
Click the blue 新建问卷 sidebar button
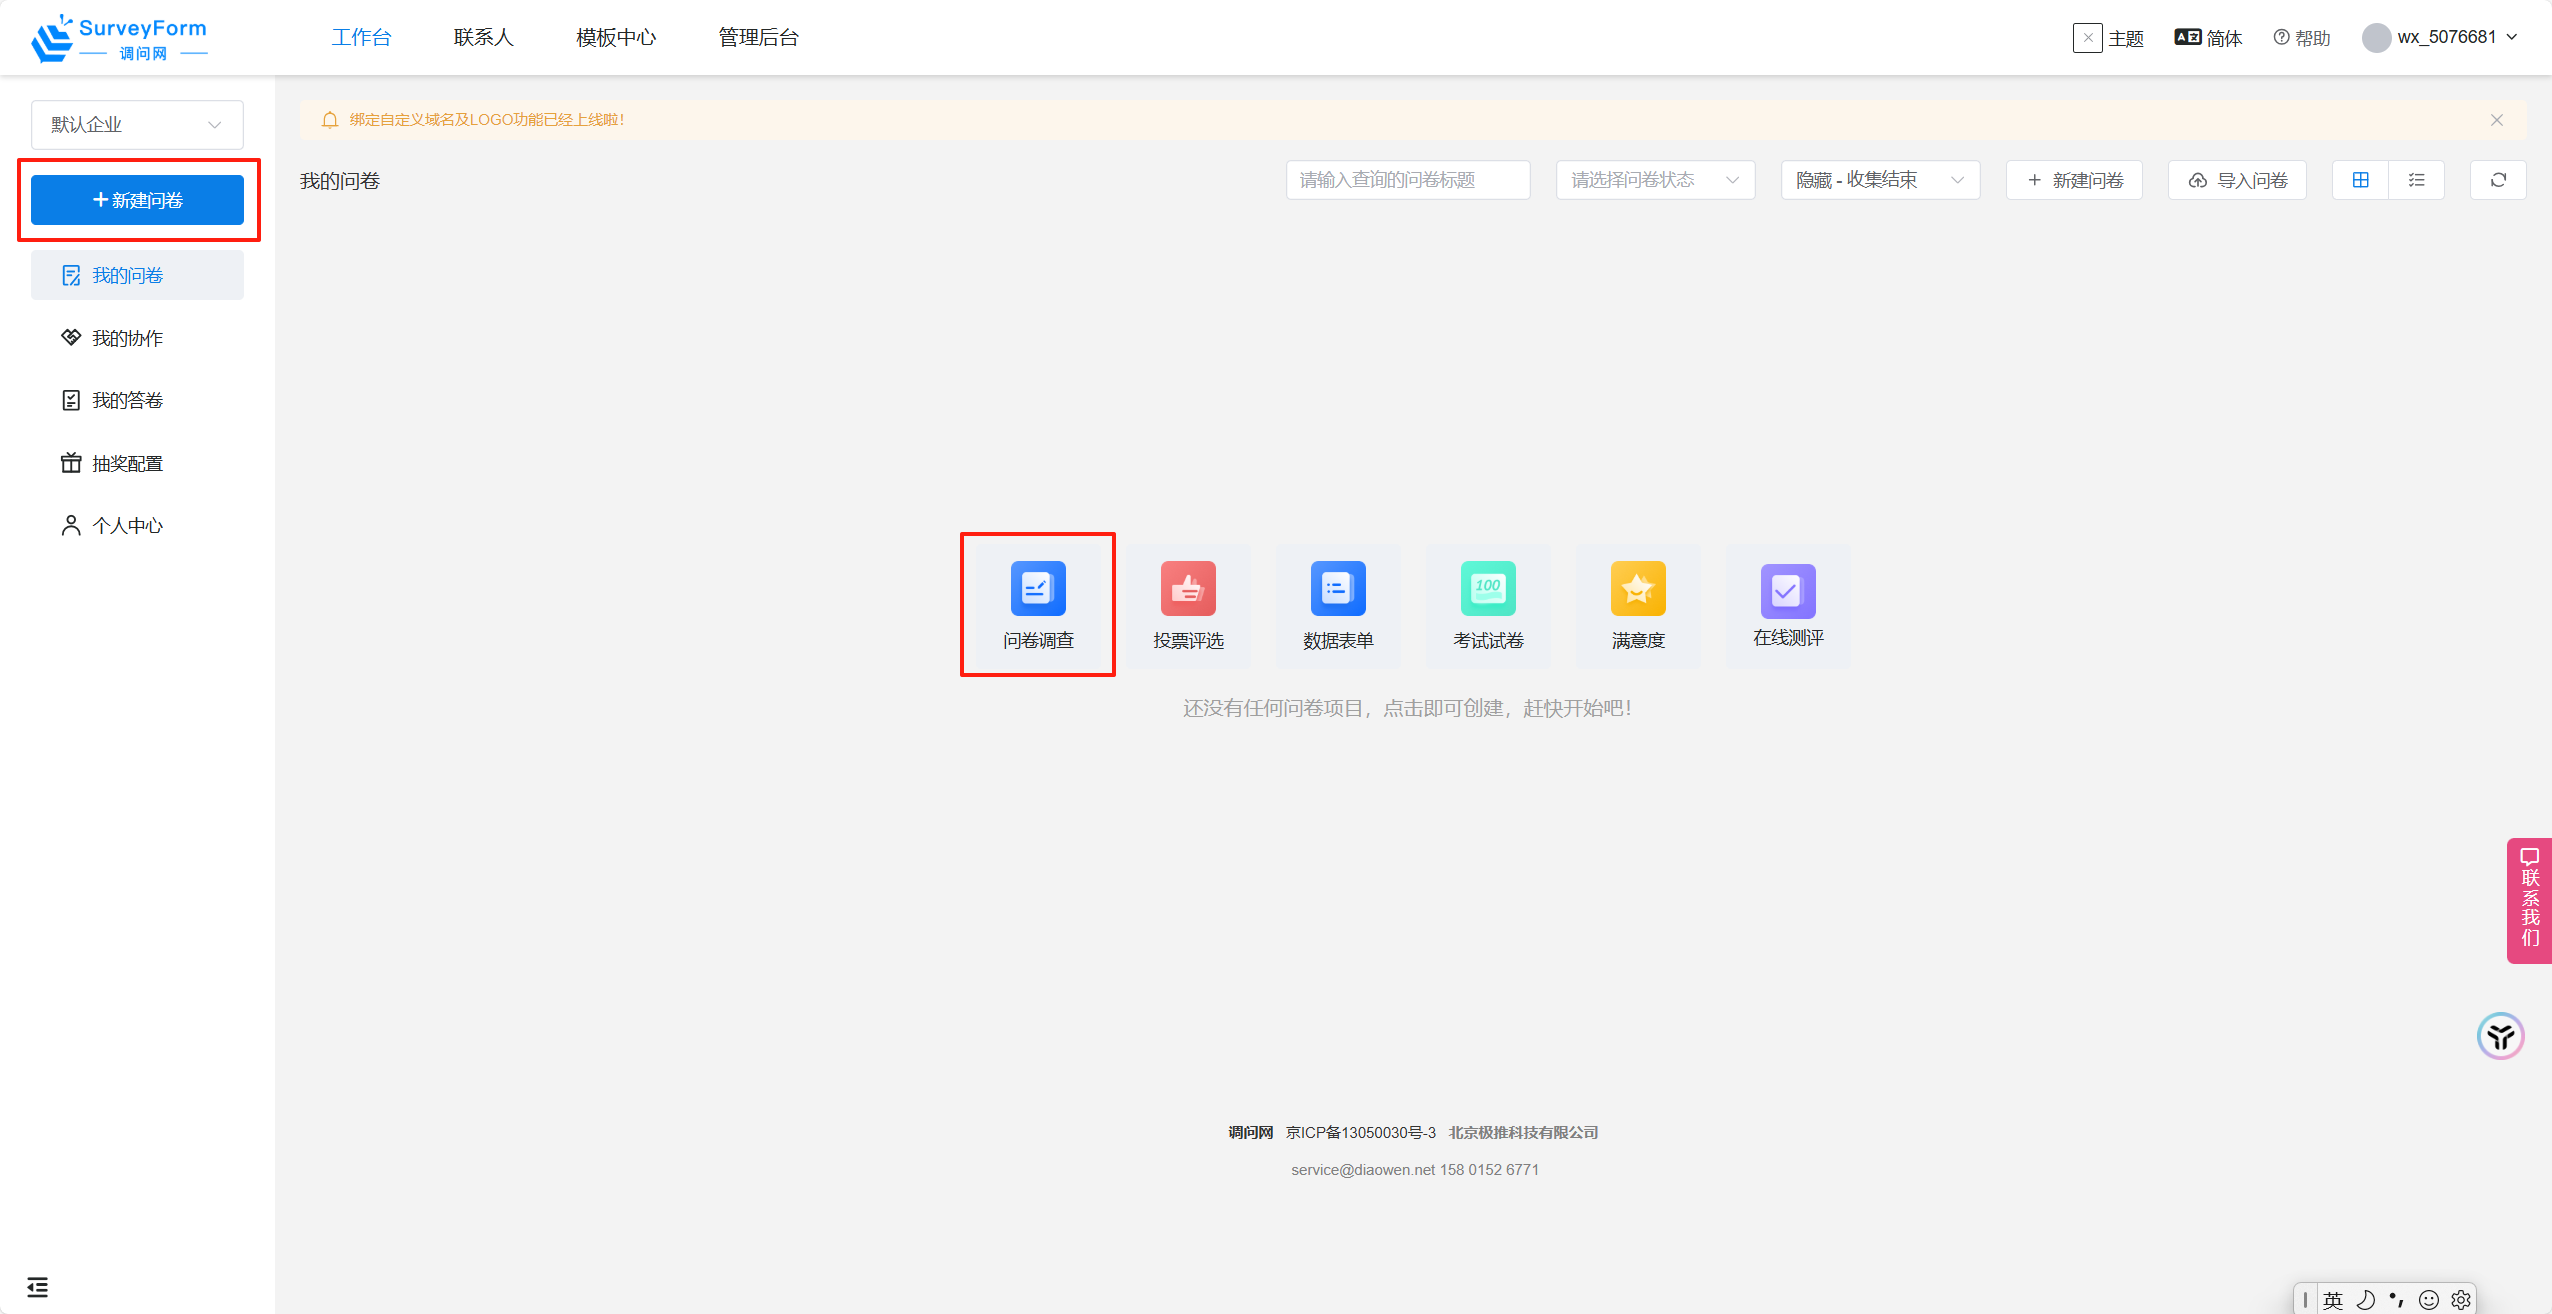(137, 200)
